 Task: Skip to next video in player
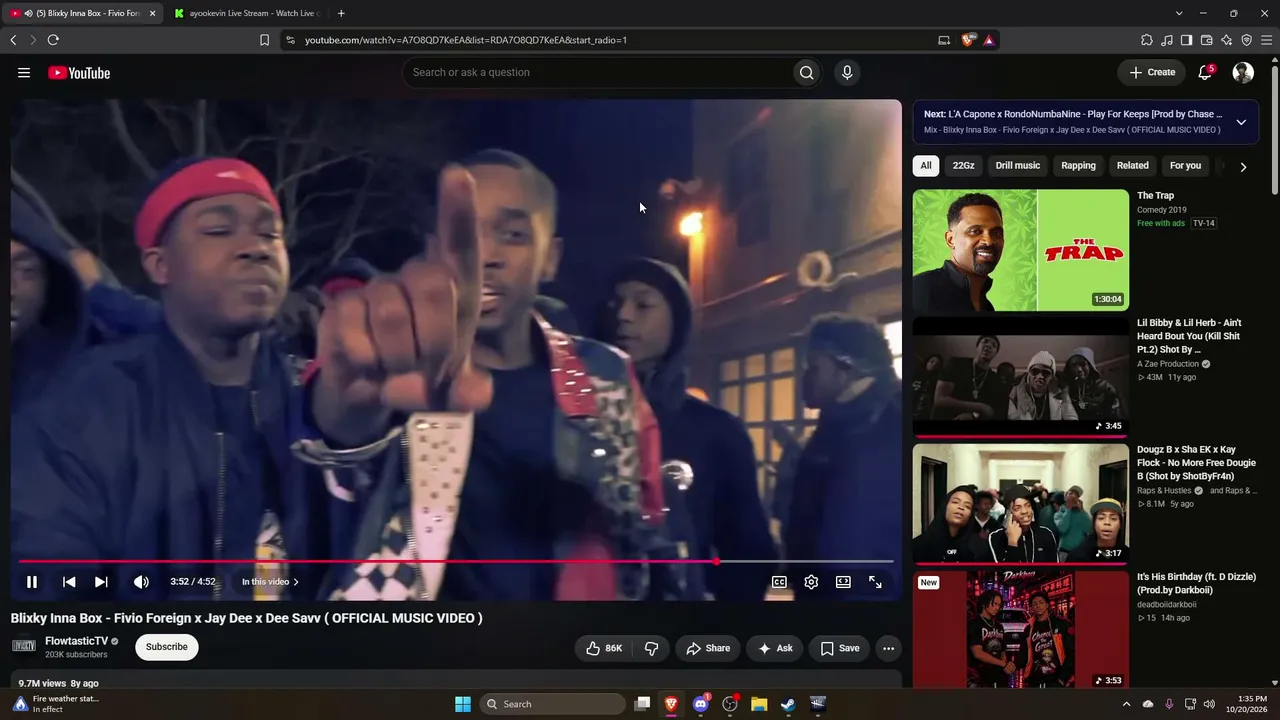coord(101,582)
